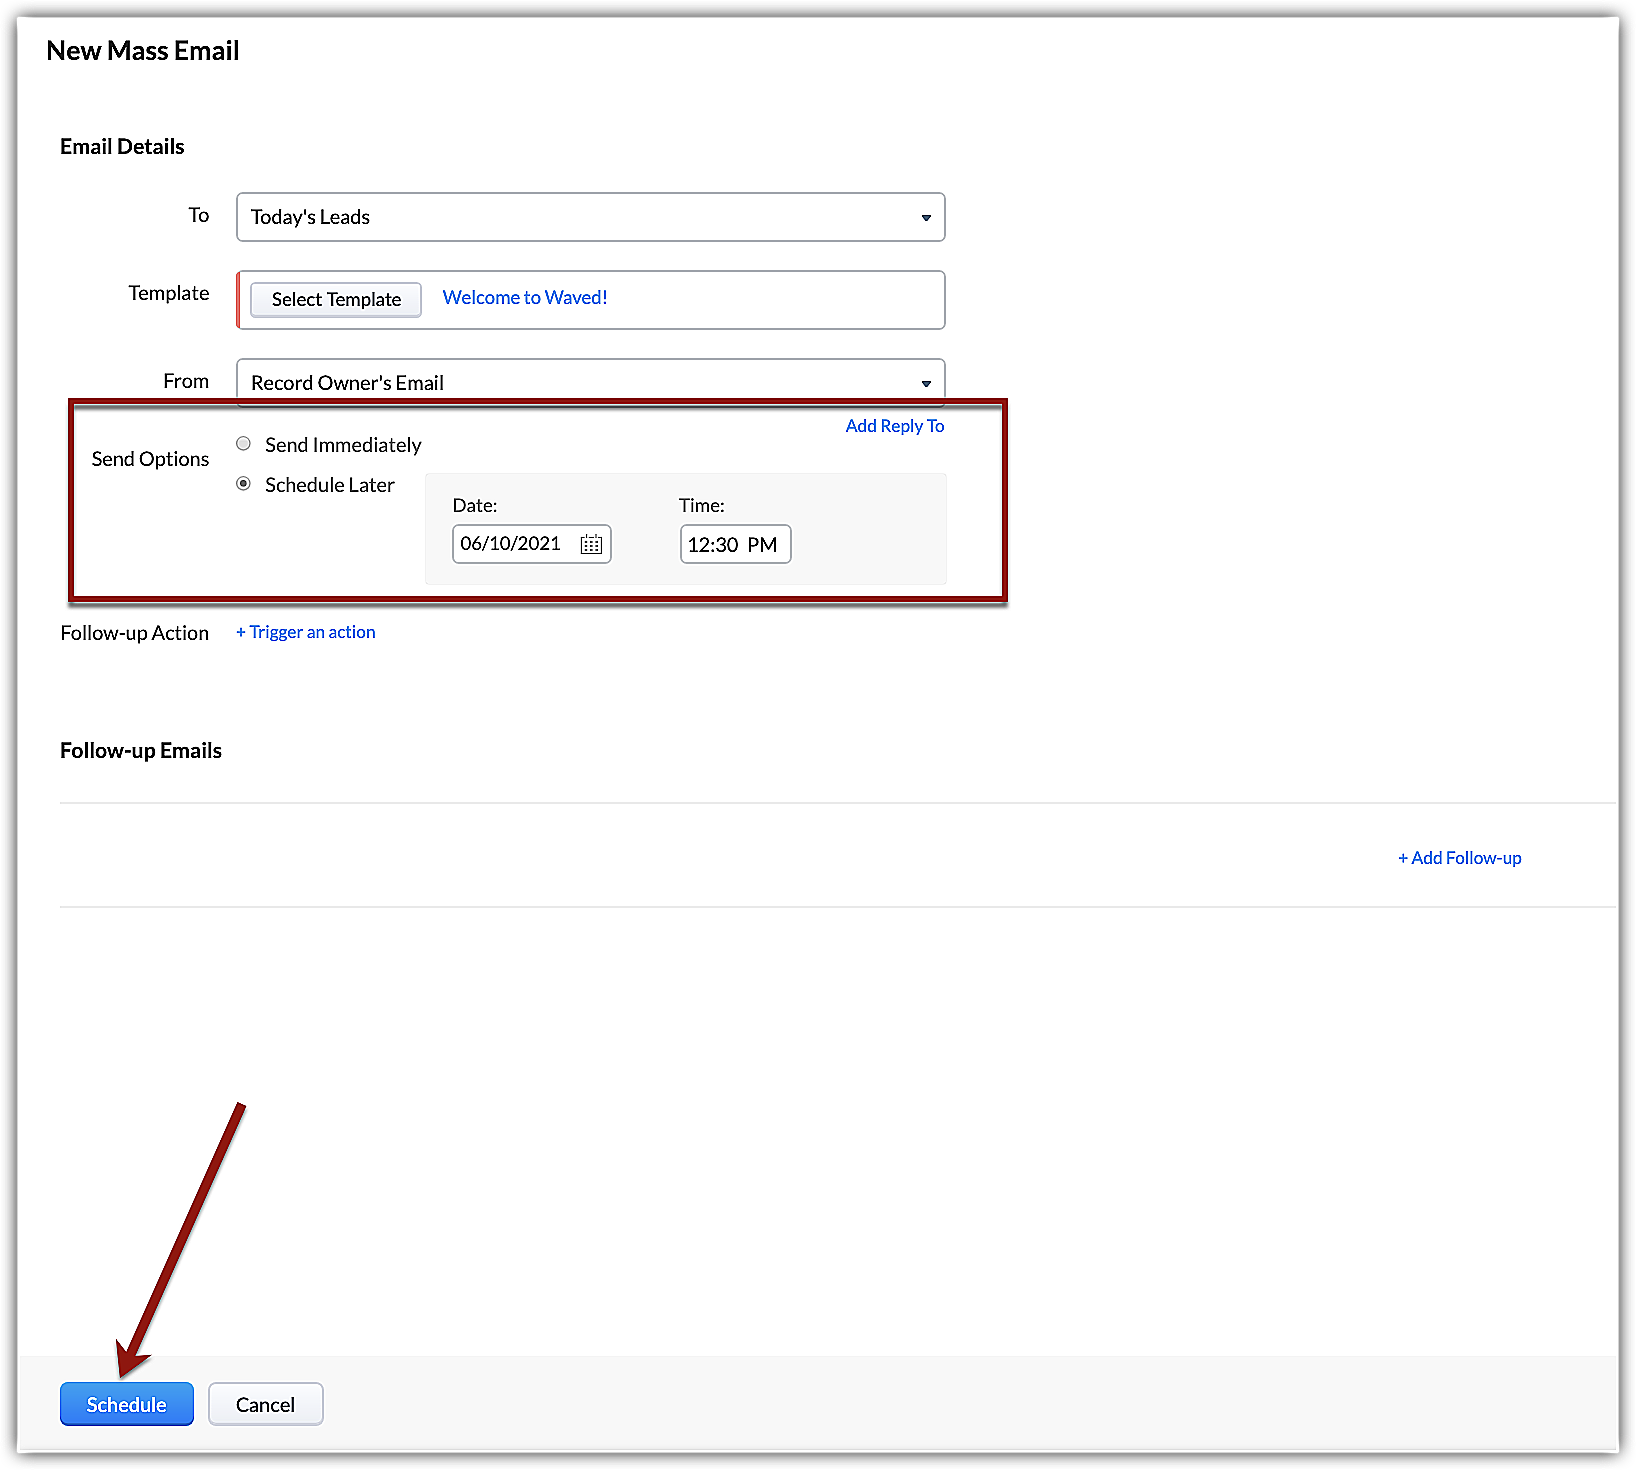Image resolution: width=1636 pixels, height=1470 pixels.
Task: Select the Schedule Later radio button
Action: pyautogui.click(x=243, y=484)
